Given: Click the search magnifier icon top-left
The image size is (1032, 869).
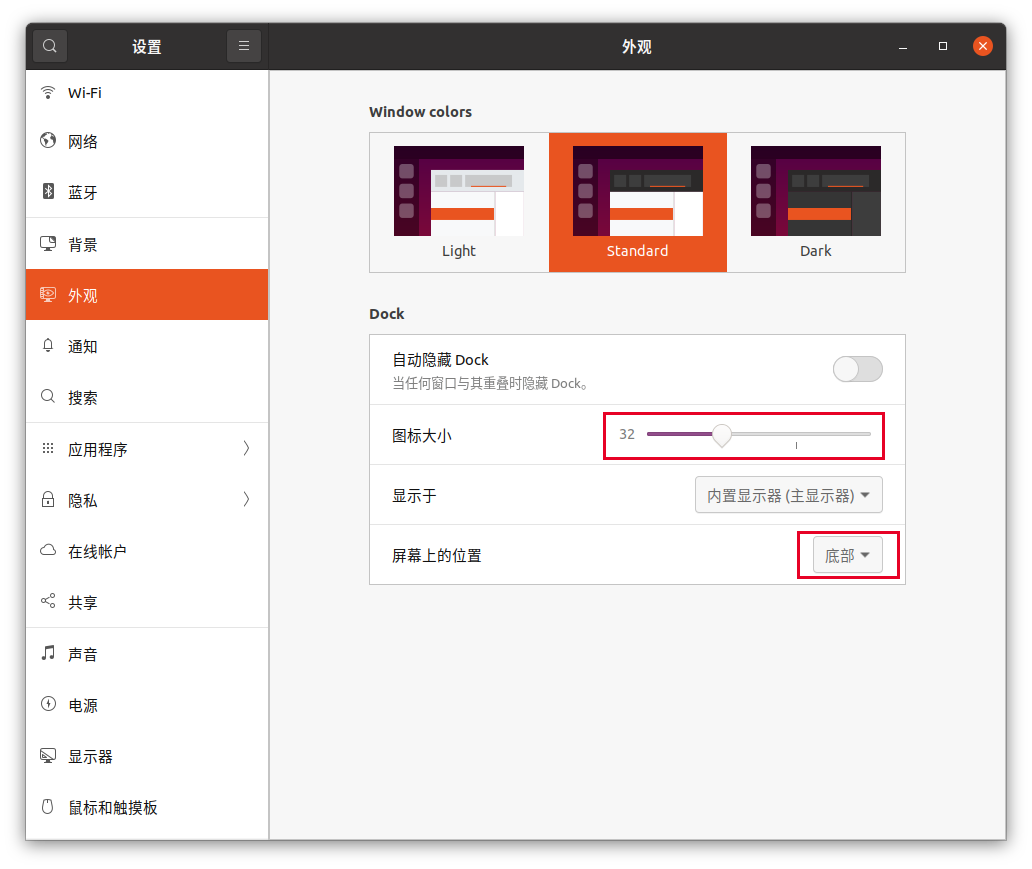Looking at the screenshot, I should tap(49, 46).
